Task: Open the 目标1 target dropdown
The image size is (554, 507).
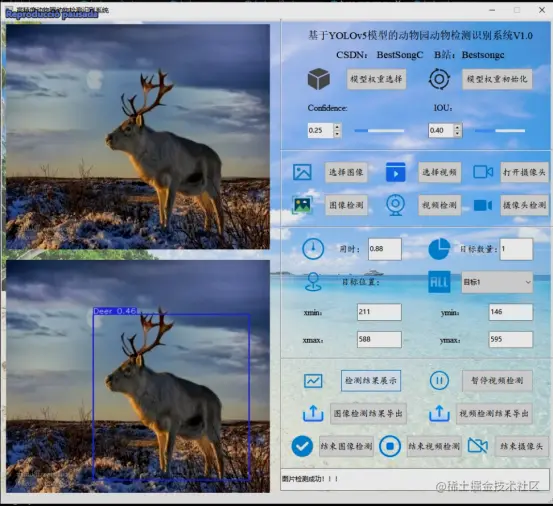Action: tap(497, 282)
